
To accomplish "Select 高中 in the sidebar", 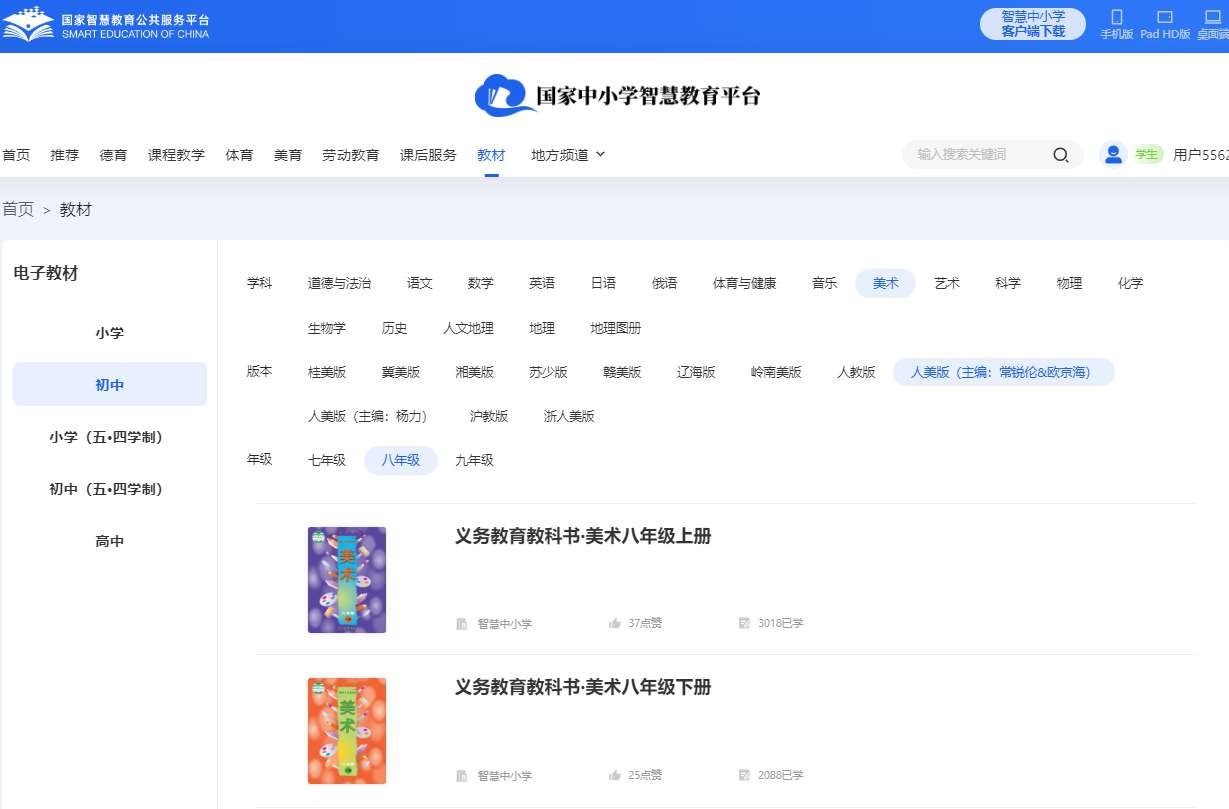I will (x=110, y=541).
